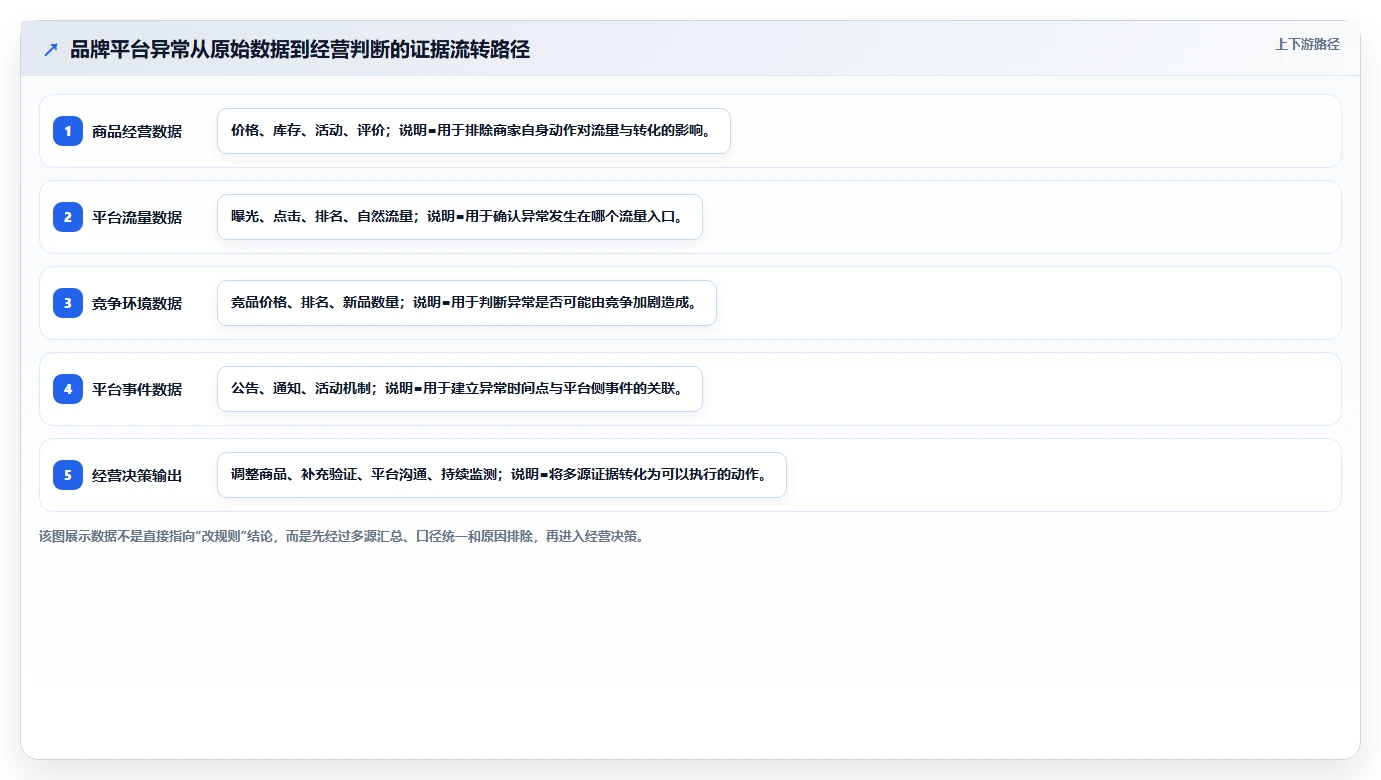Select the 竞争环境数据 label
The image size is (1381, 780).
coord(137,303)
